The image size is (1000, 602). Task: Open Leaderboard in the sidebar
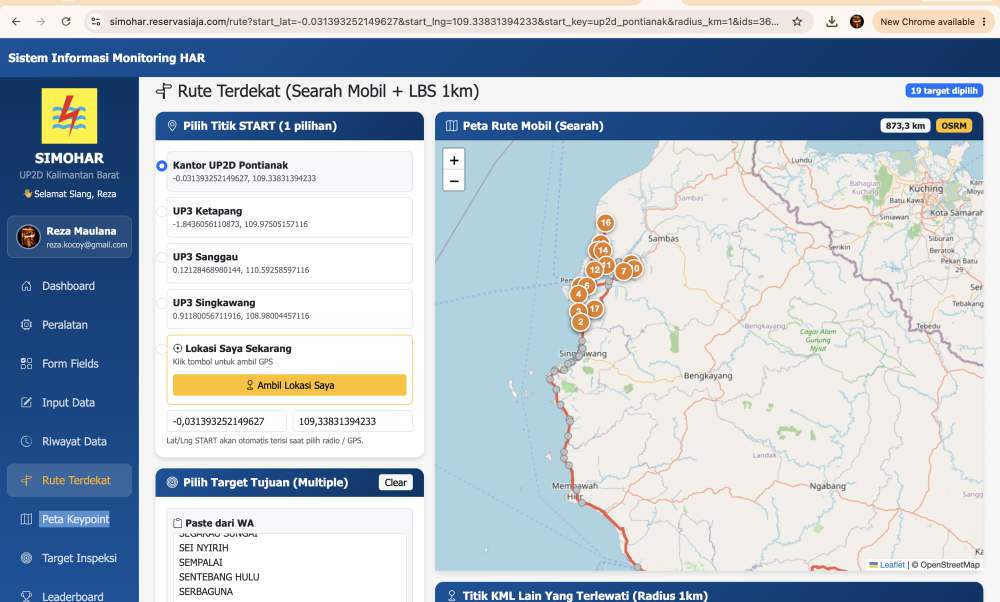click(x=70, y=597)
